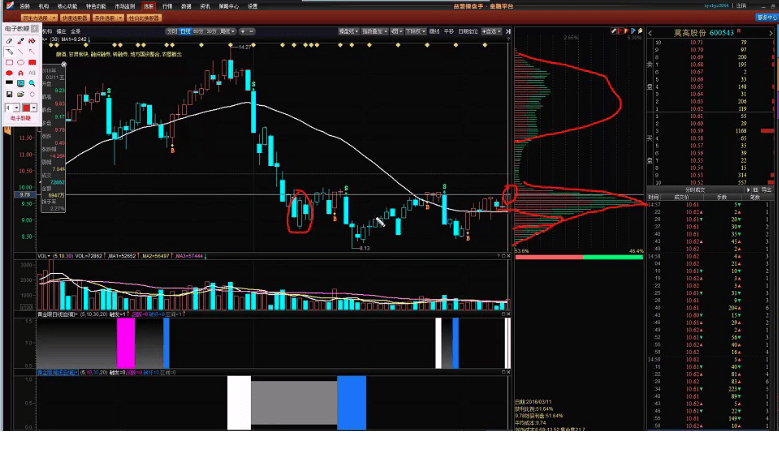The height and width of the screenshot is (454, 779).
Task: Close the drawing tool palette
Action: click(34, 29)
